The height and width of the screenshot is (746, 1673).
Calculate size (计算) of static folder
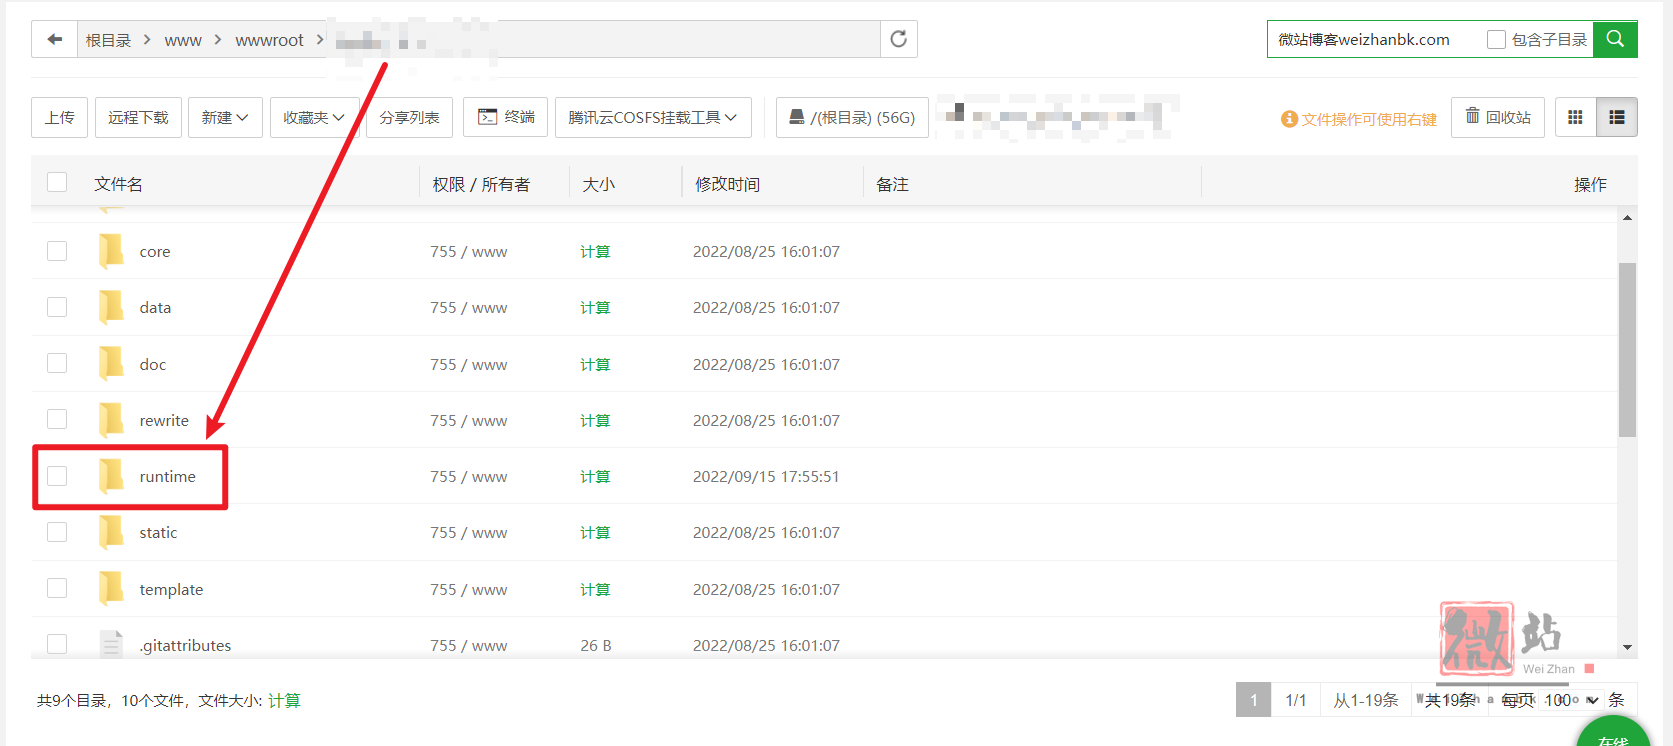coord(595,532)
